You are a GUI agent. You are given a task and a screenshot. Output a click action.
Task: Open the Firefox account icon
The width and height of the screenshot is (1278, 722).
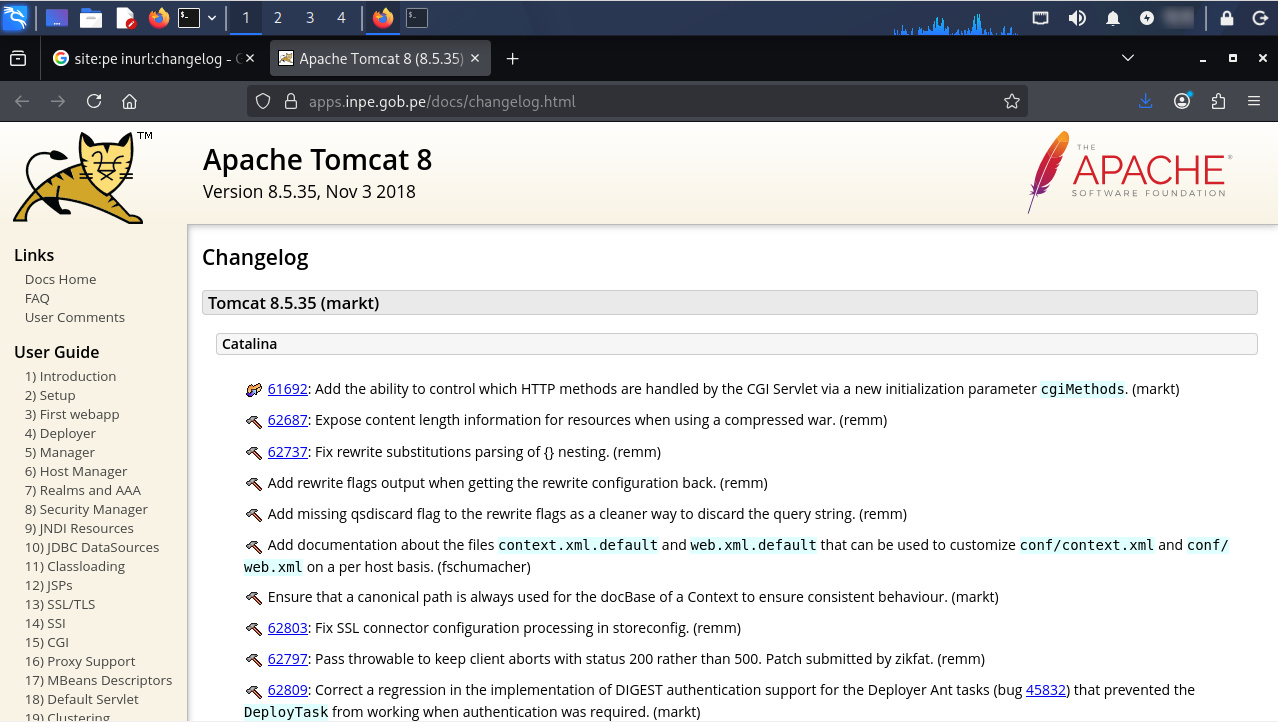pyautogui.click(x=1182, y=101)
